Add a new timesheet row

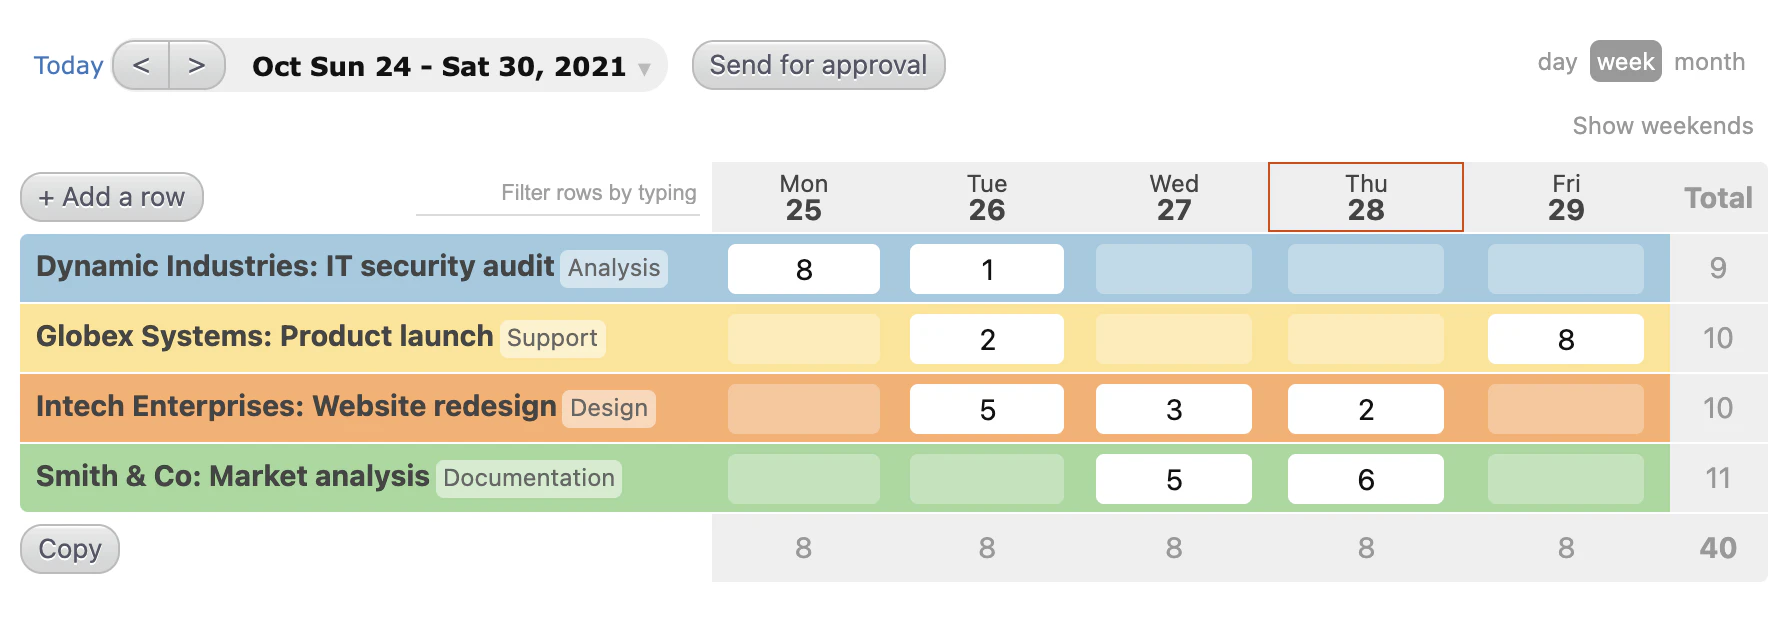click(111, 197)
